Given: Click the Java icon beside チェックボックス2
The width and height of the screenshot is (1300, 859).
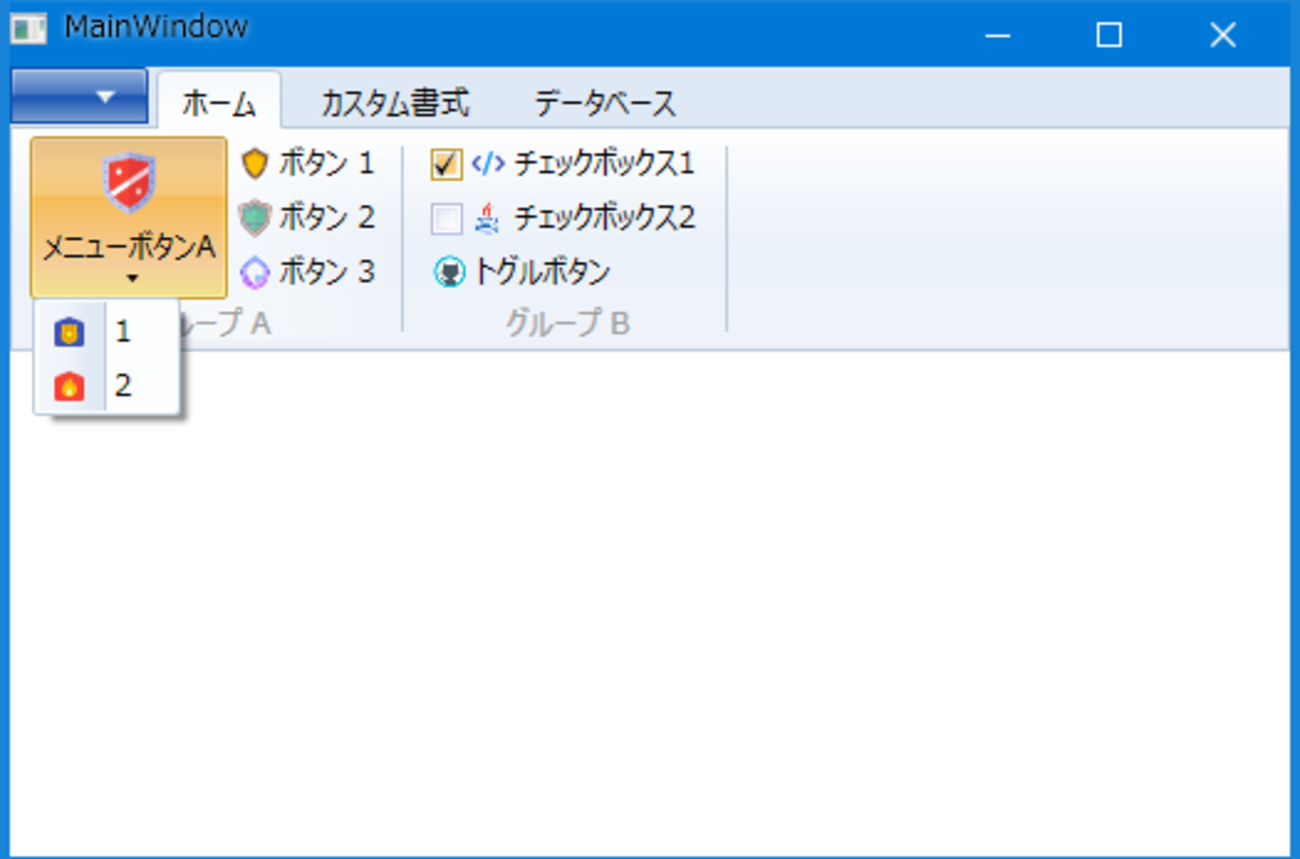Looking at the screenshot, I should tap(487, 218).
